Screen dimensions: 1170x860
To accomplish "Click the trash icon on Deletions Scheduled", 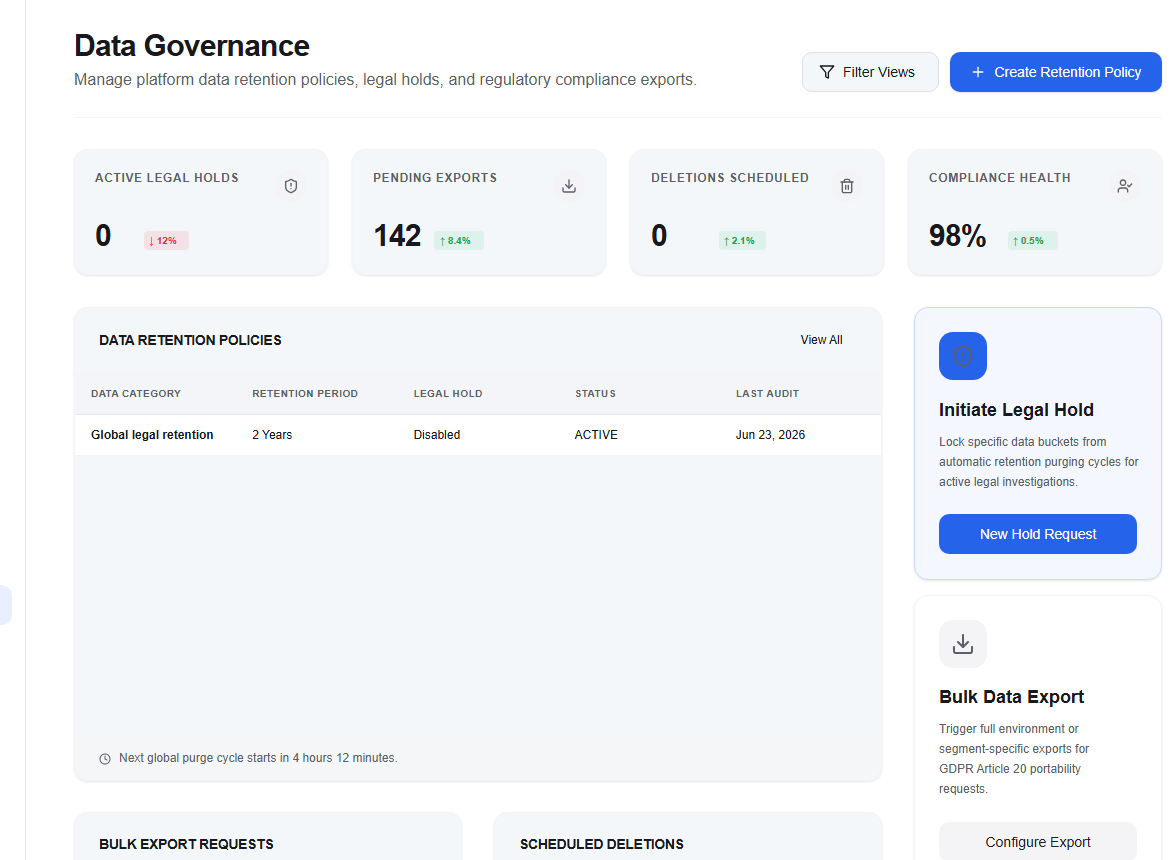I will coord(847,186).
